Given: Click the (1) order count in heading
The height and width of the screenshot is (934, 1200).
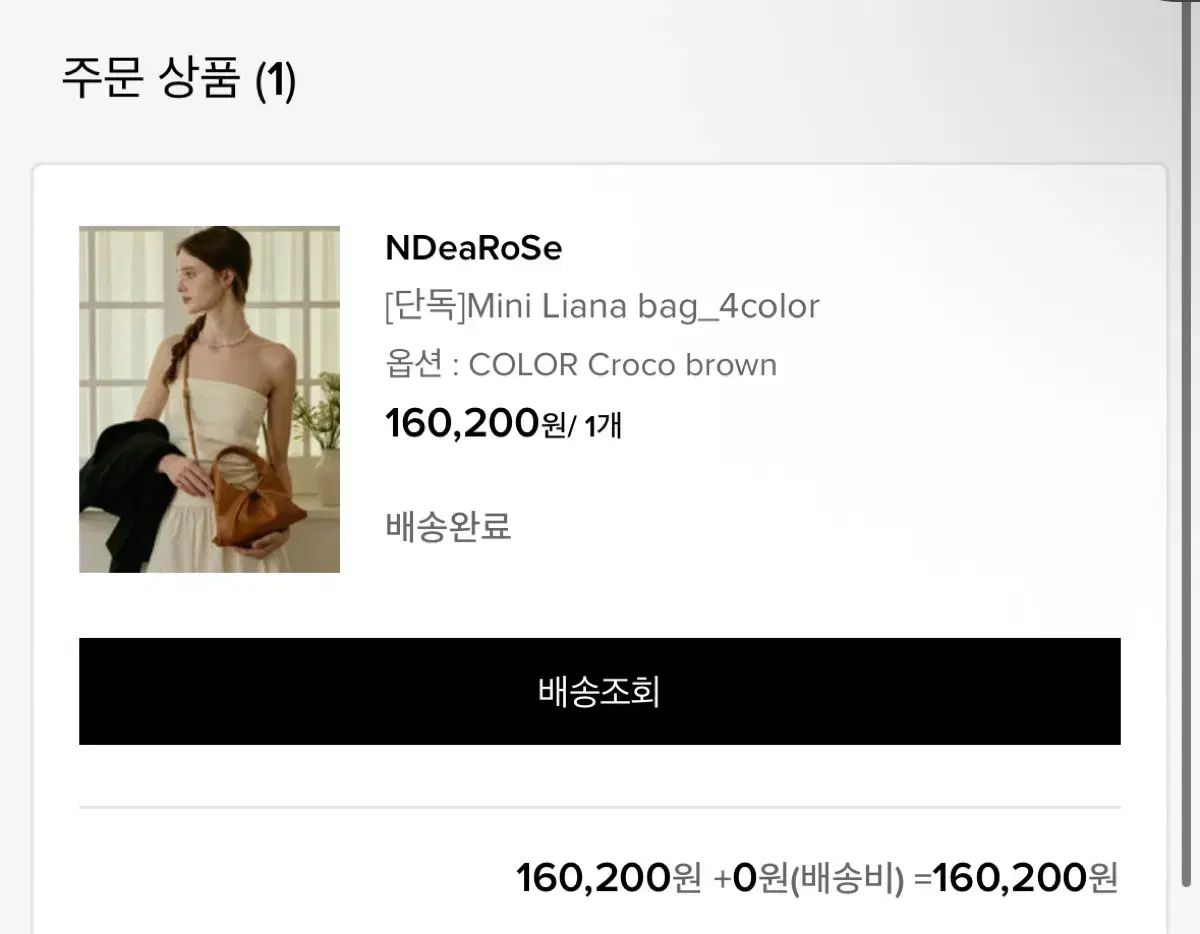Looking at the screenshot, I should 275,80.
